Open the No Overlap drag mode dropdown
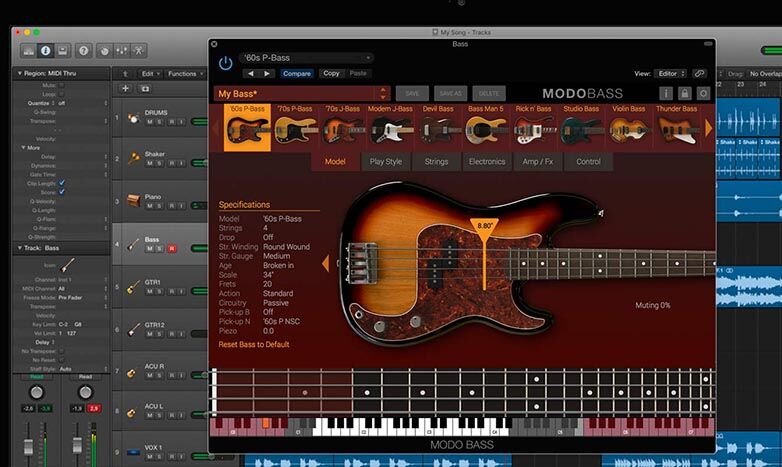Image resolution: width=782 pixels, height=467 pixels. pos(765,74)
